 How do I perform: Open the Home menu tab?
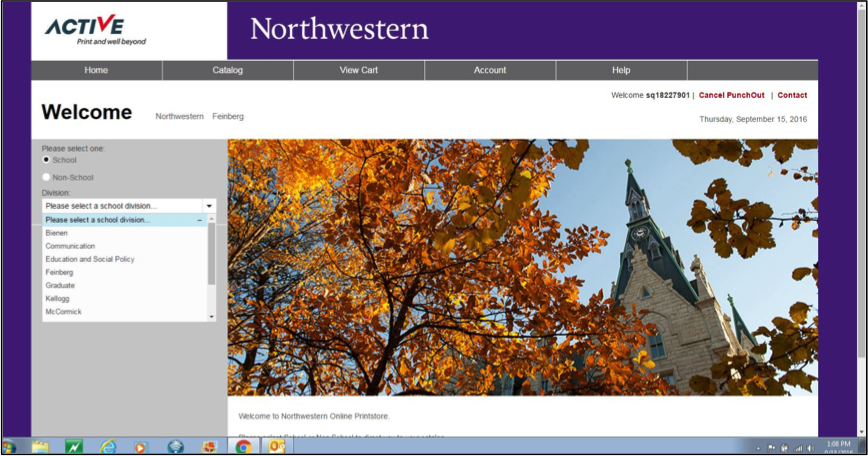96,70
